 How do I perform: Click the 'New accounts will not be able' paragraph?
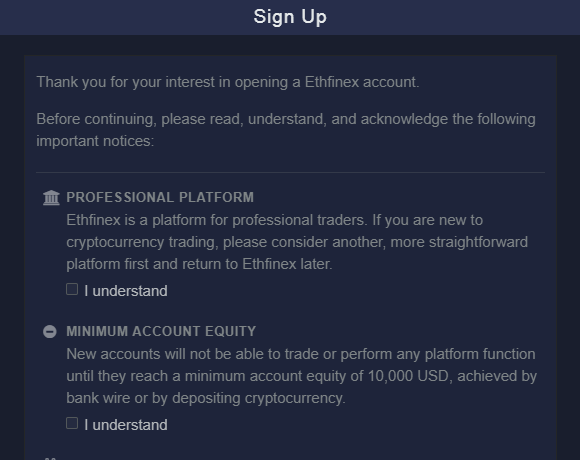tap(301, 376)
